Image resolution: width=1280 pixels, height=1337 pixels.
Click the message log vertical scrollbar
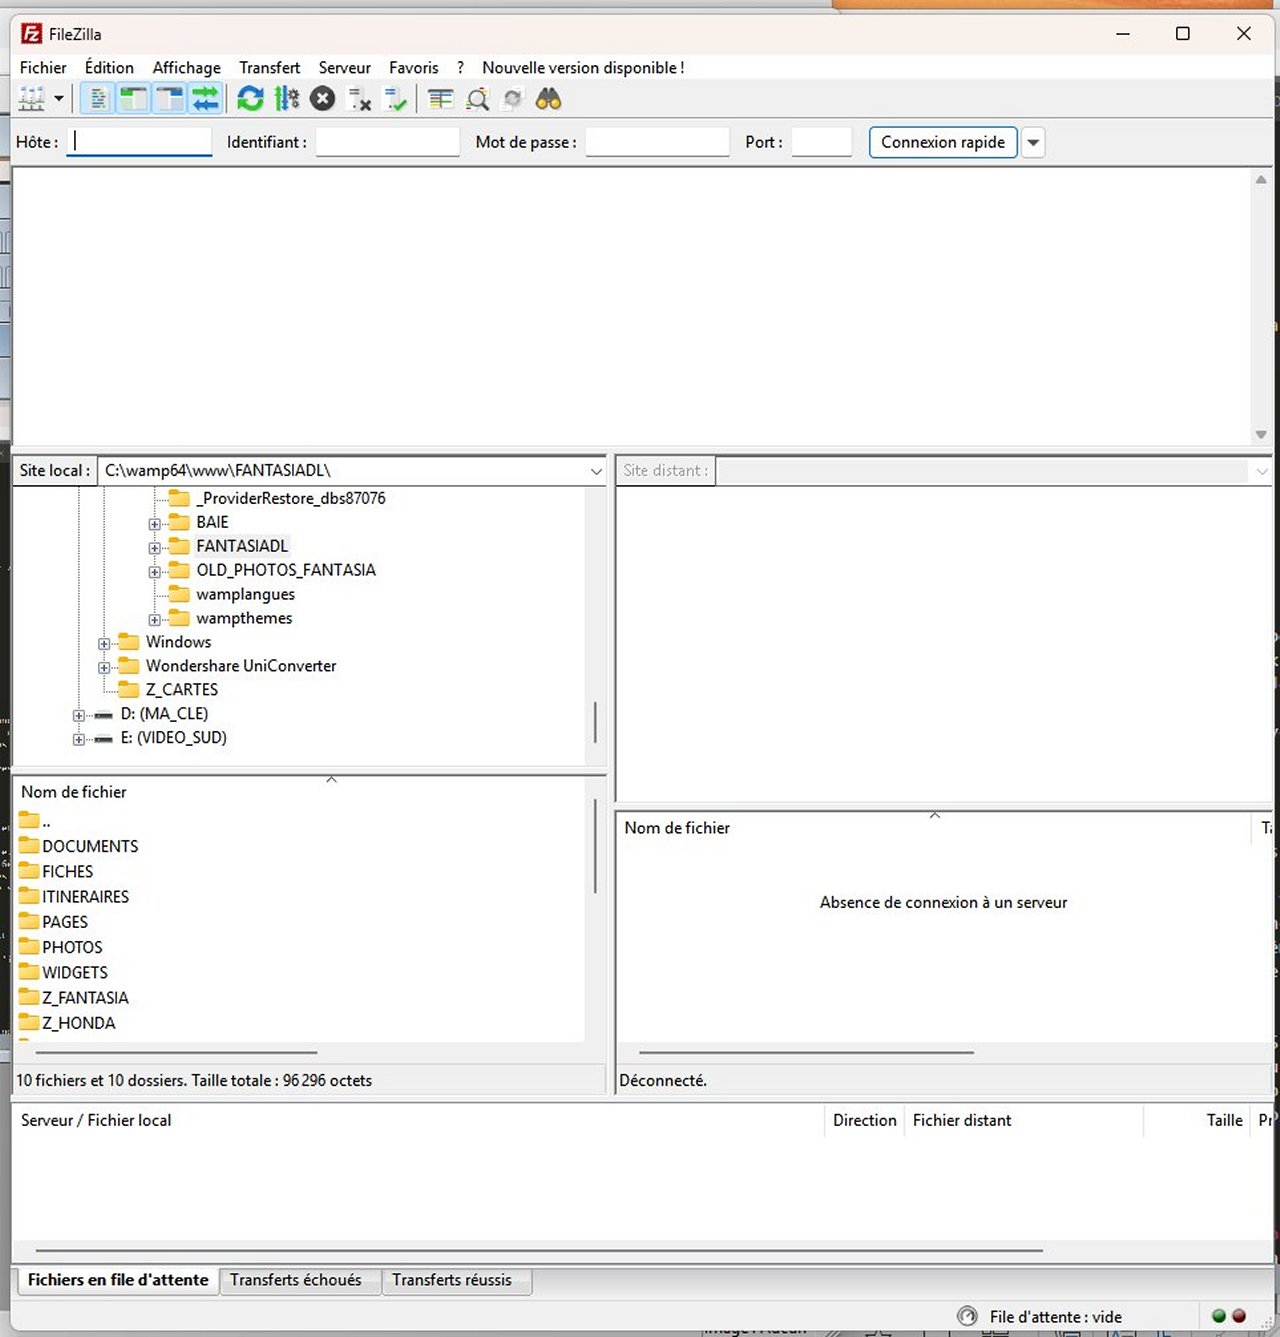tap(1261, 306)
